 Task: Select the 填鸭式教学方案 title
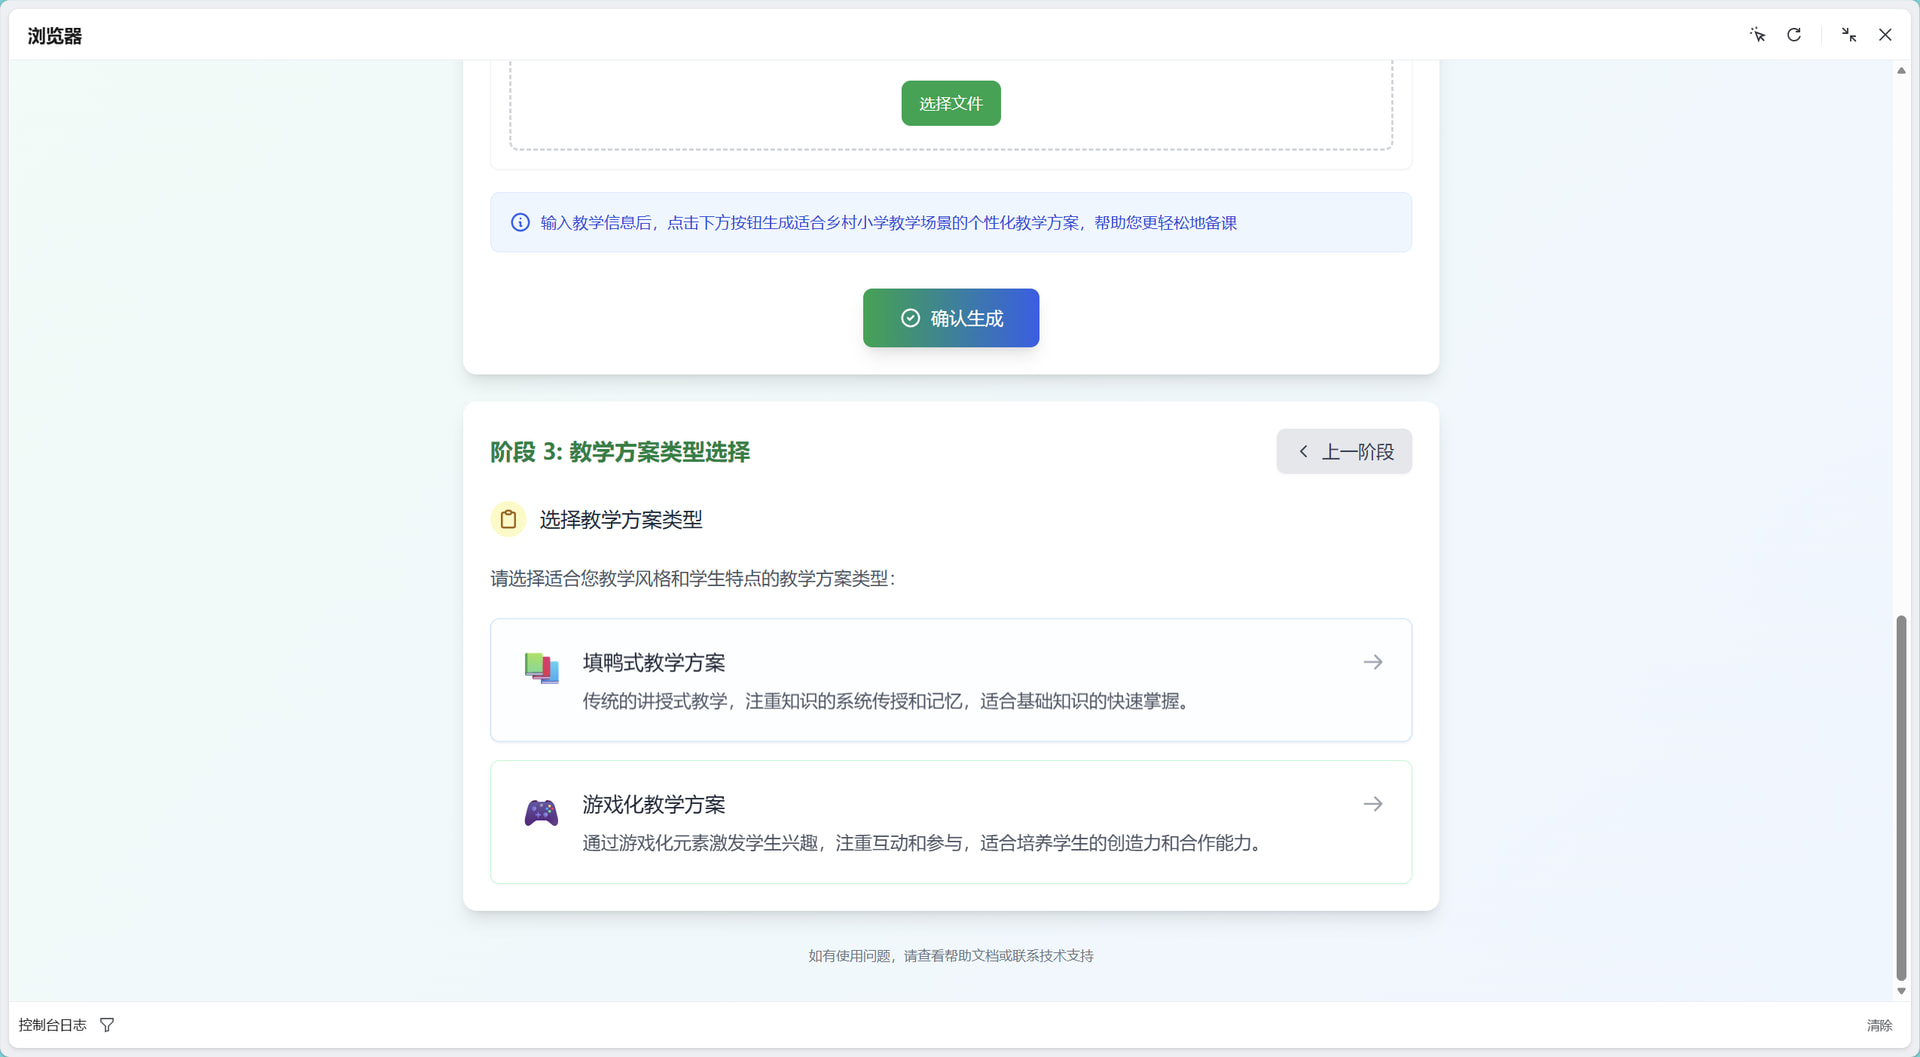point(654,663)
